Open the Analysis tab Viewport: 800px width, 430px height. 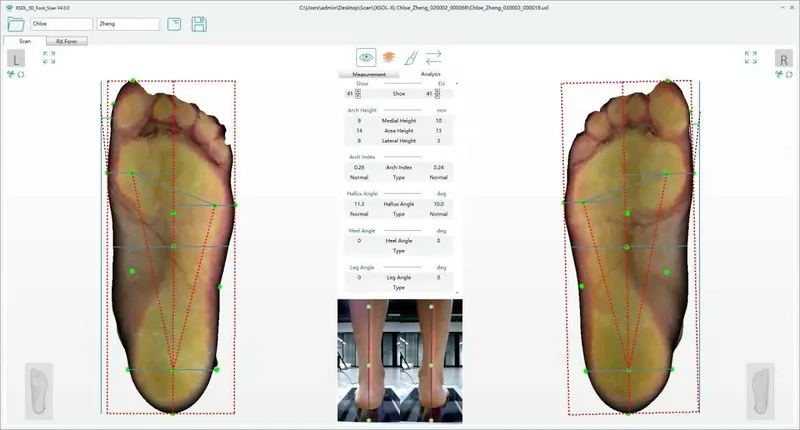(x=431, y=74)
